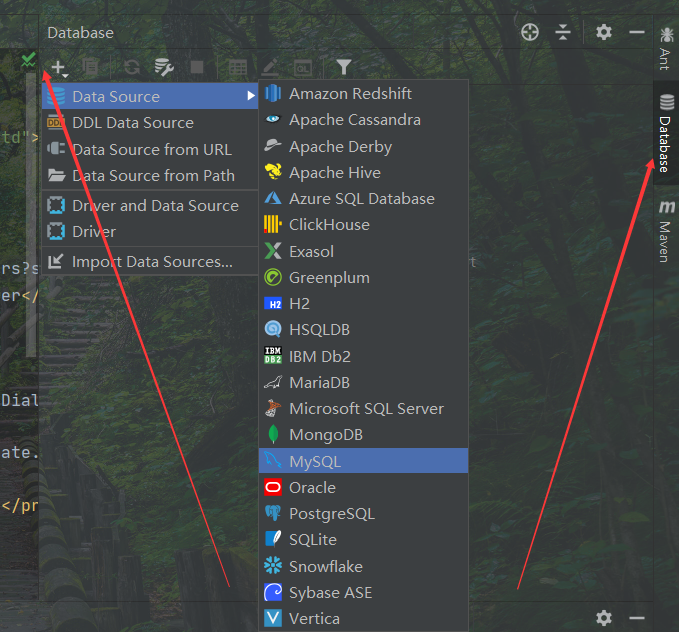The width and height of the screenshot is (679, 632).
Task: Select Amazon Redshift data source
Action: coord(363,94)
